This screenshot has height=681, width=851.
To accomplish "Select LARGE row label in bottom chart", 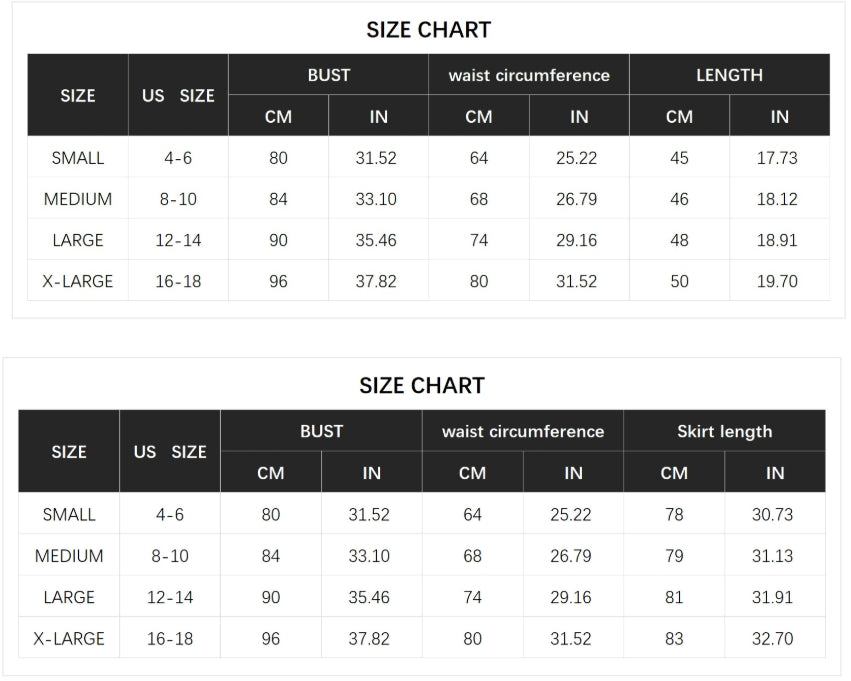I will tap(68, 597).
